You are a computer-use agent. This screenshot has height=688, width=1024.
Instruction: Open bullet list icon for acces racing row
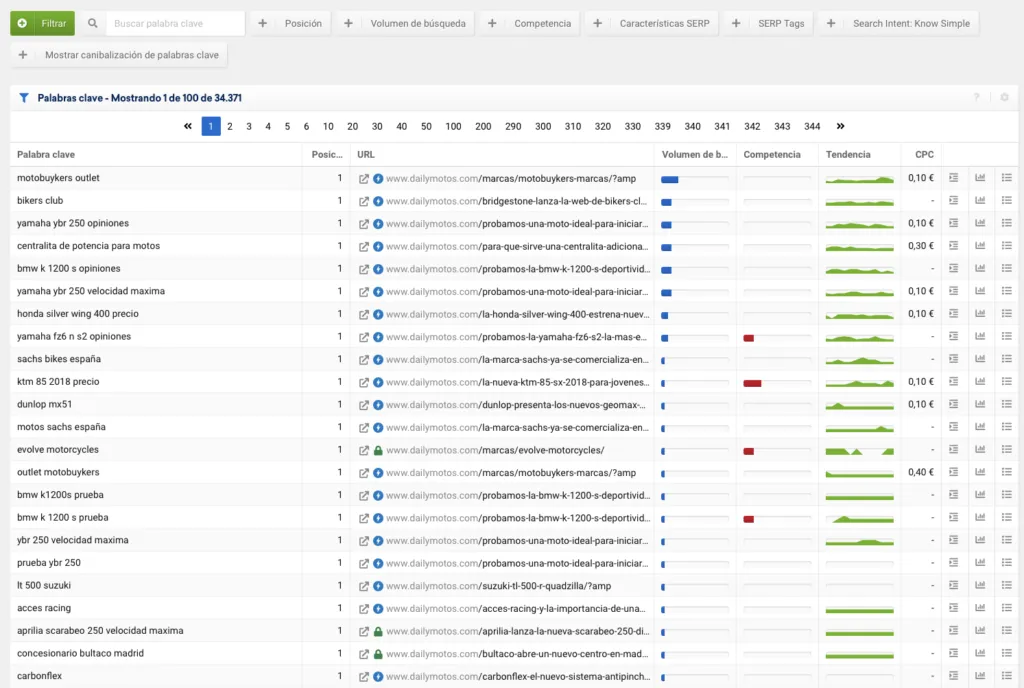coord(1006,608)
